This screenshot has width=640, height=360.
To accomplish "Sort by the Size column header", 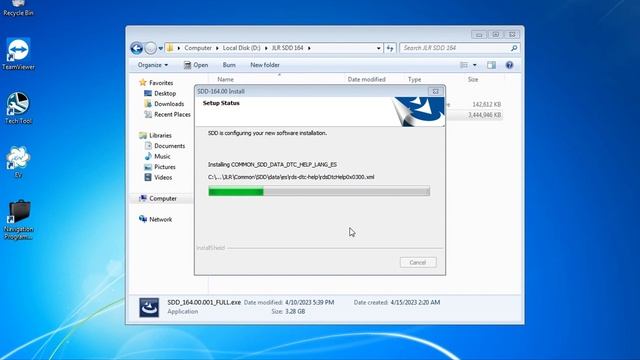I will pyautogui.click(x=473, y=80).
